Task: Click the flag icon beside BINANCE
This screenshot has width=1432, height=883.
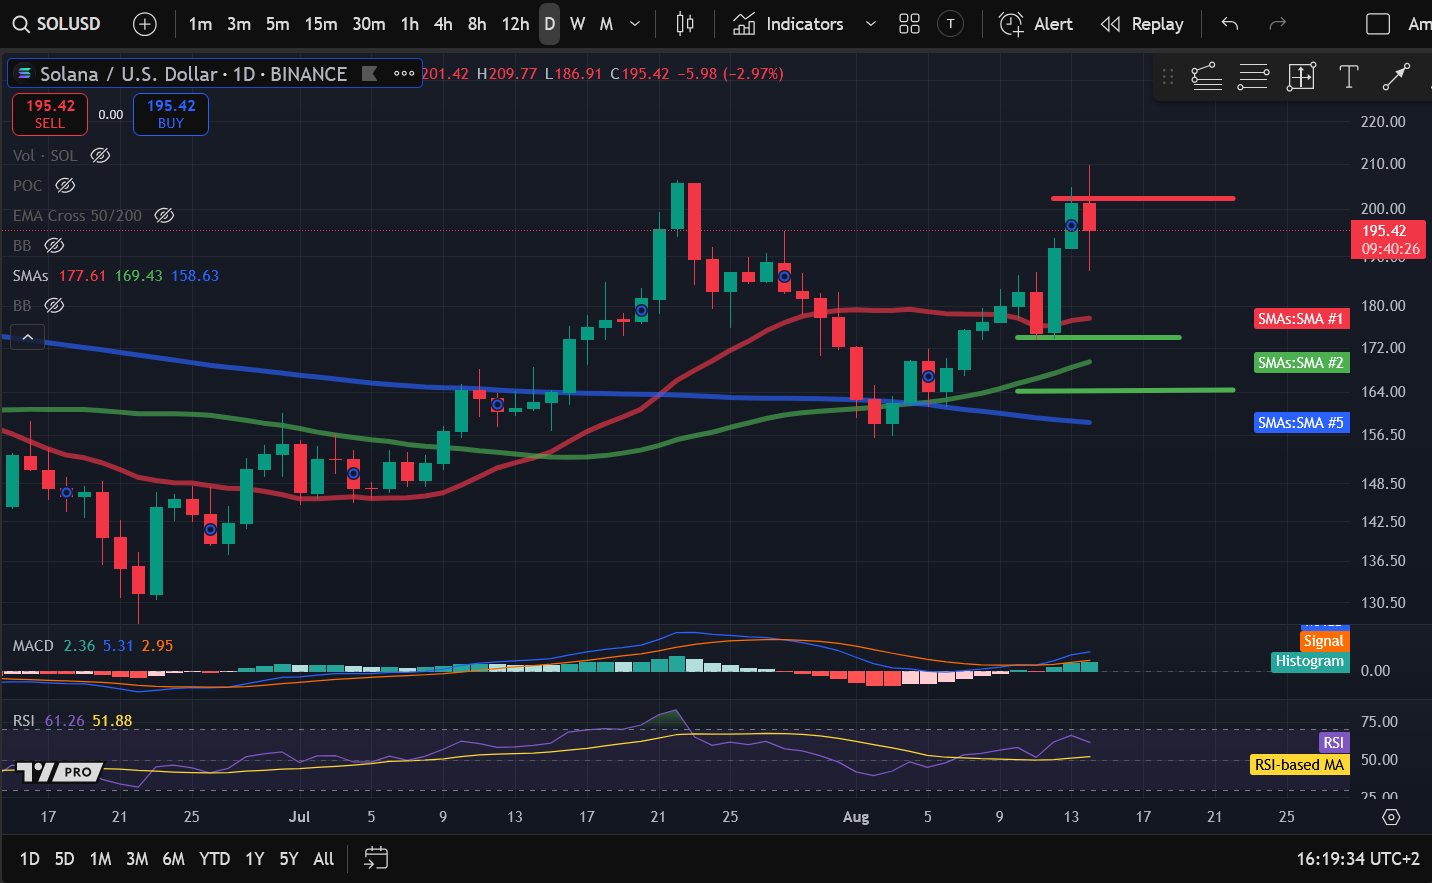Action: tap(369, 73)
